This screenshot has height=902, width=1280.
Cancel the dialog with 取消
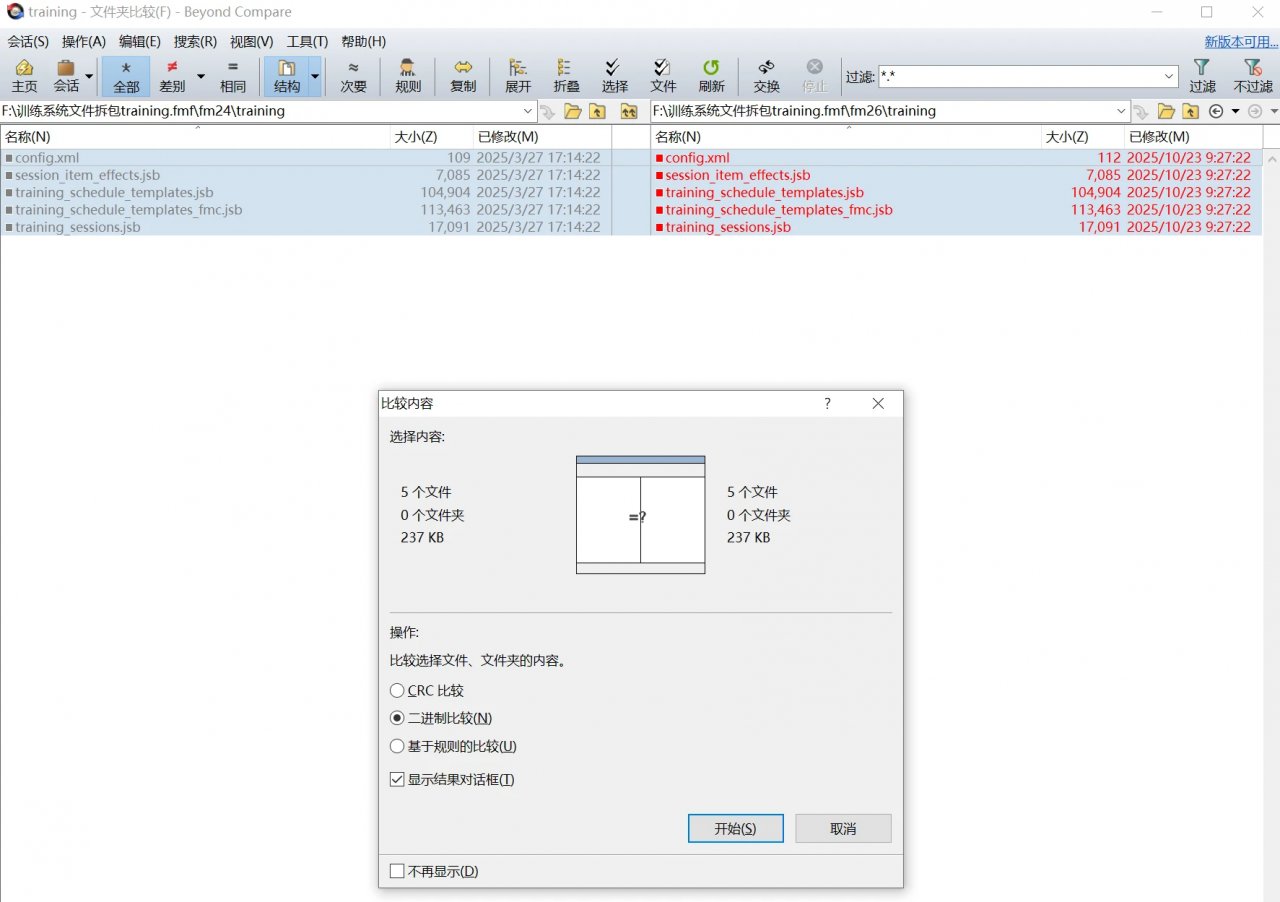click(x=843, y=828)
